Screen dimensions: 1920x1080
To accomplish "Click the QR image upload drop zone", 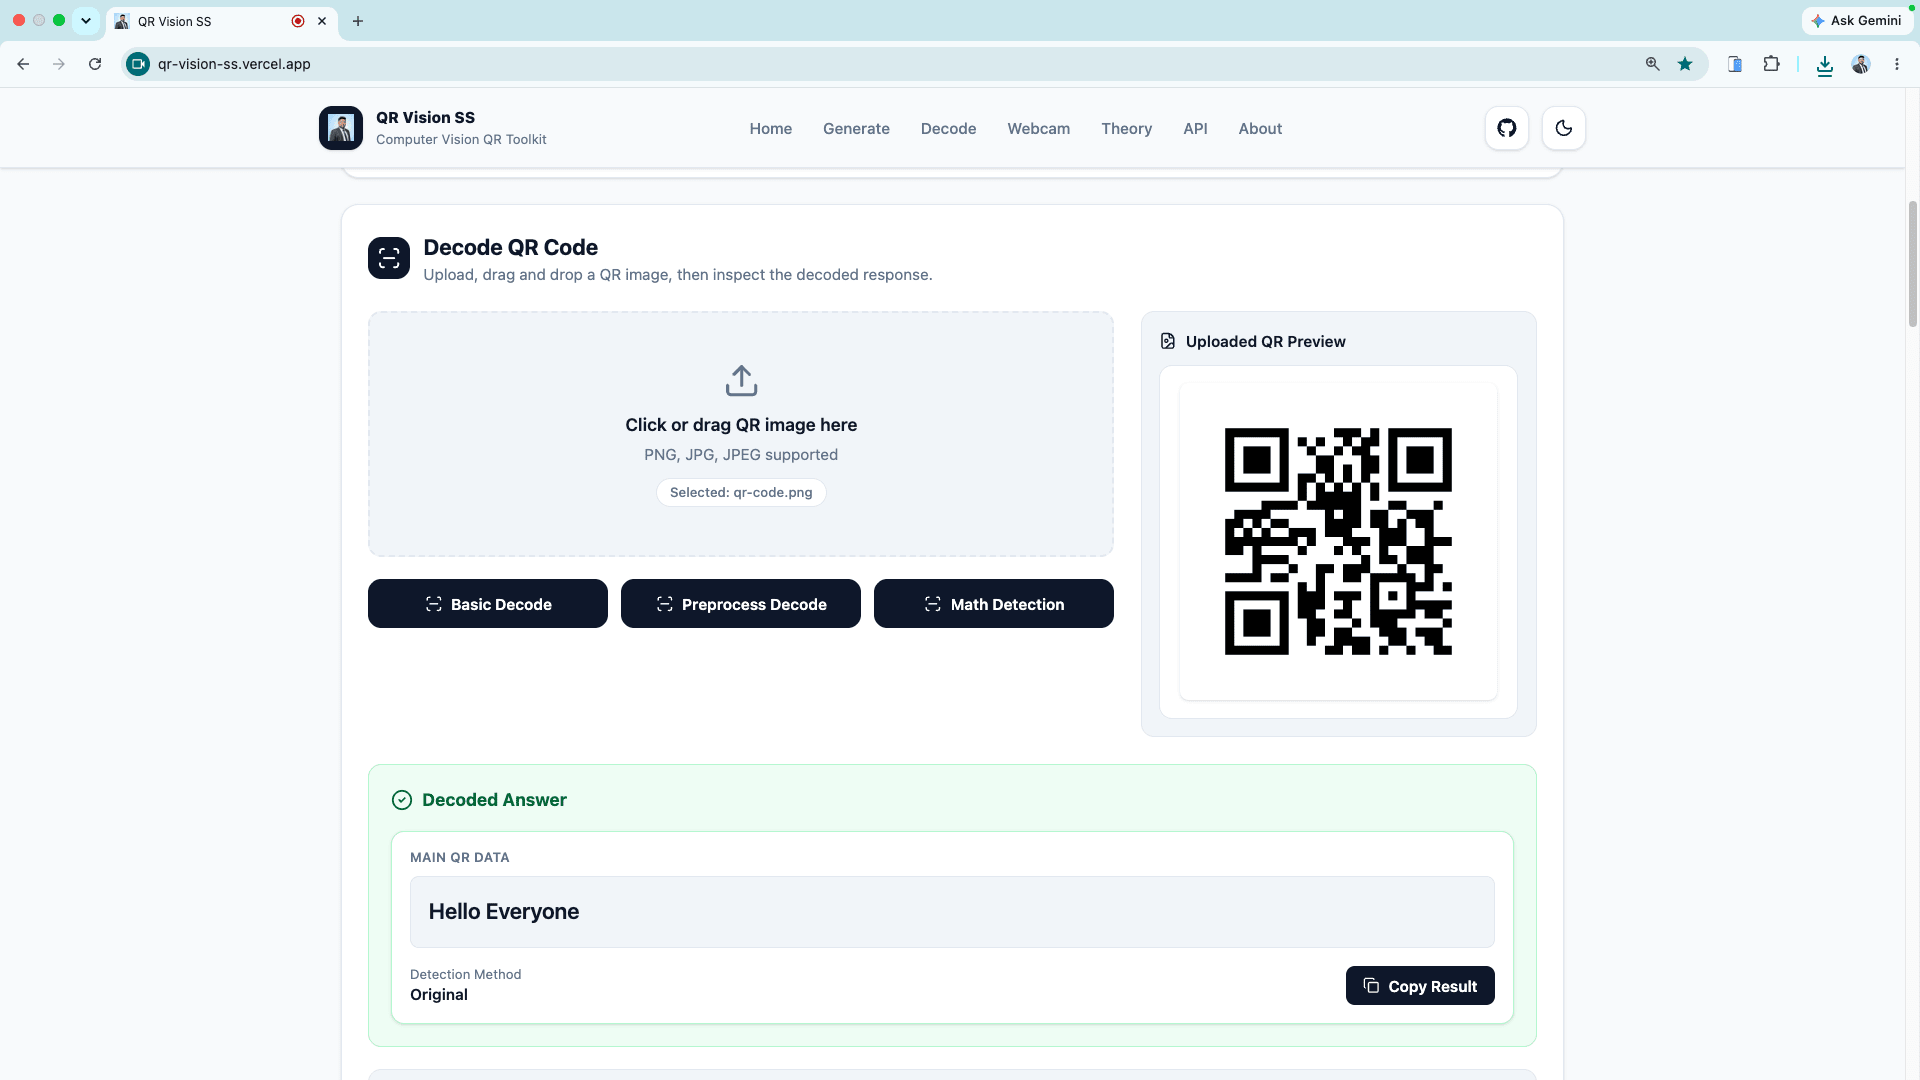I will 741,434.
